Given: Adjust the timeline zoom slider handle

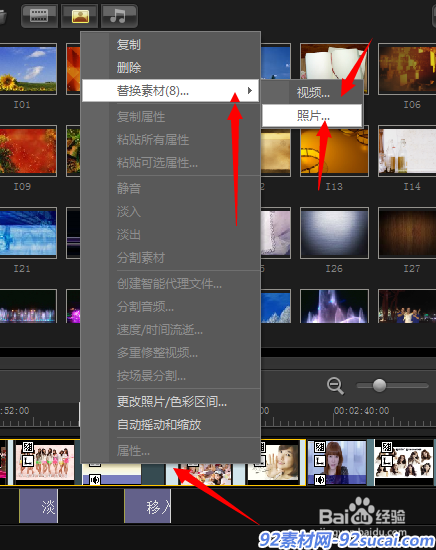Looking at the screenshot, I should click(379, 385).
